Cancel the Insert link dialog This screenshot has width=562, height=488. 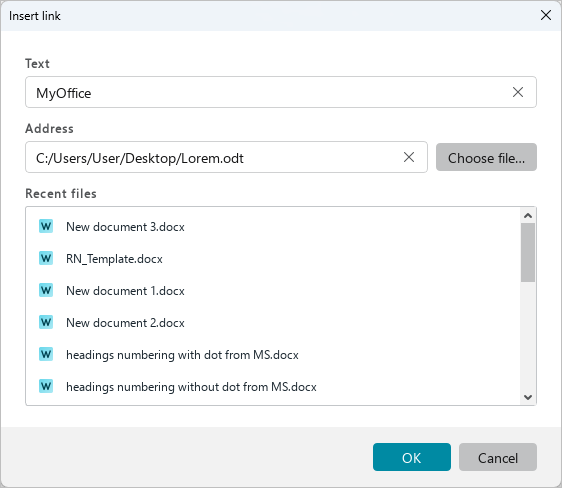pos(497,457)
